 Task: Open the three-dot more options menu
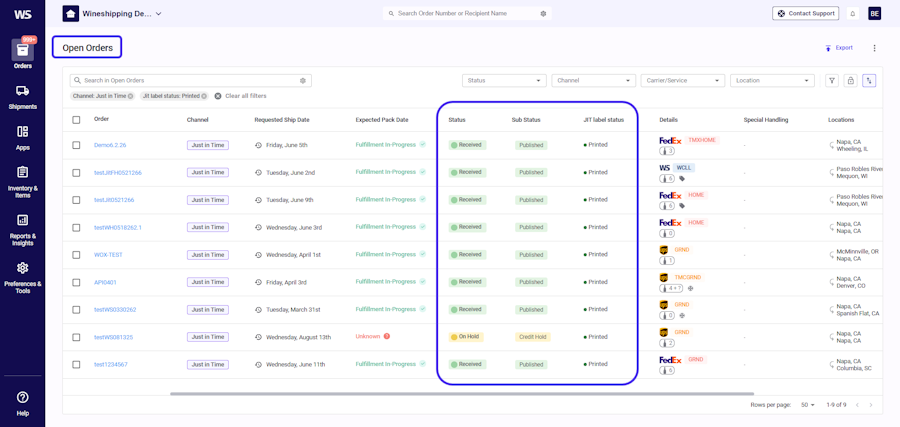click(874, 48)
